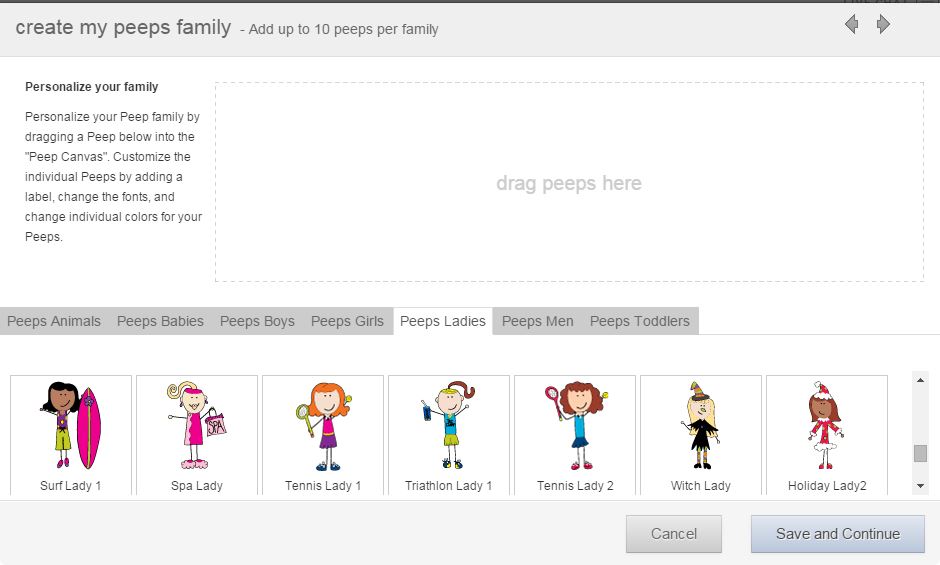Click the peep list scroll up arrow
The image size is (940, 565).
pos(920,380)
